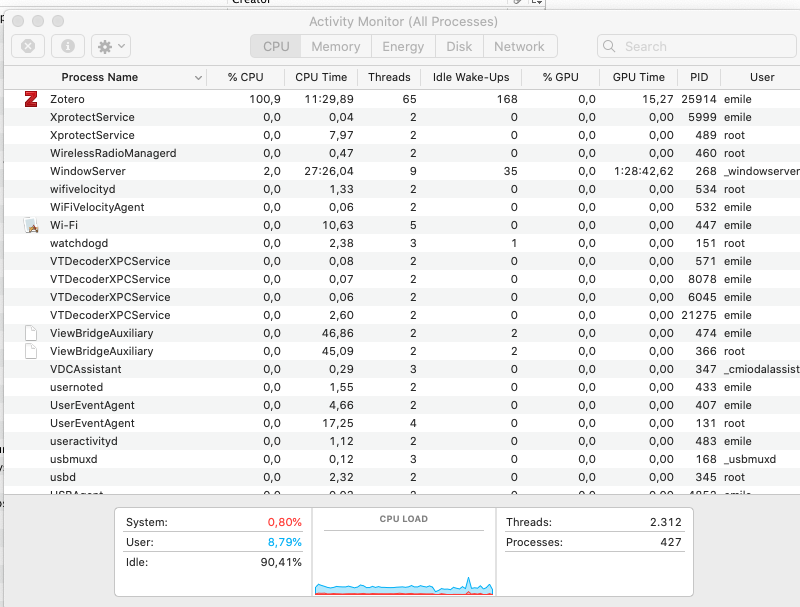Select the usernoted process
The image size is (800, 607).
(x=402, y=387)
